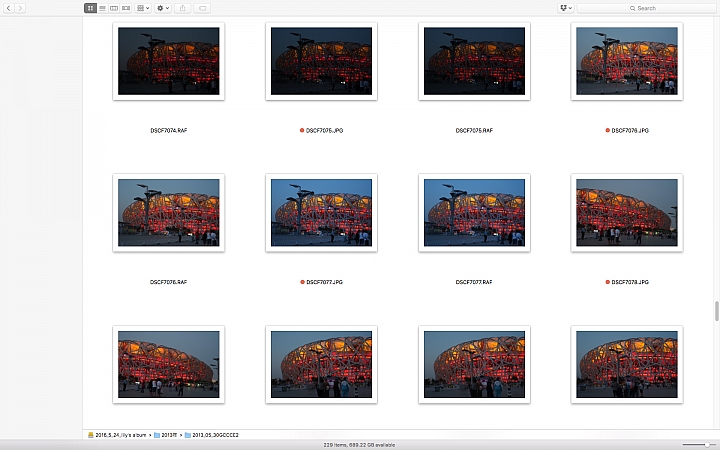This screenshot has height=450, width=720.
Task: Open lily's album drive in path bar
Action: pos(117,435)
